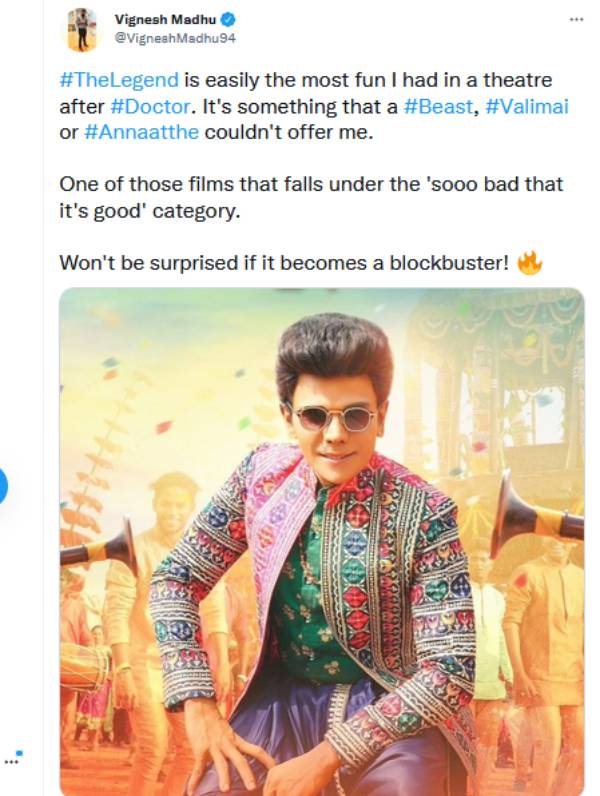Open the tweet's three-dot more options menu
Viewport: 600px width, 796px height.
(575, 20)
